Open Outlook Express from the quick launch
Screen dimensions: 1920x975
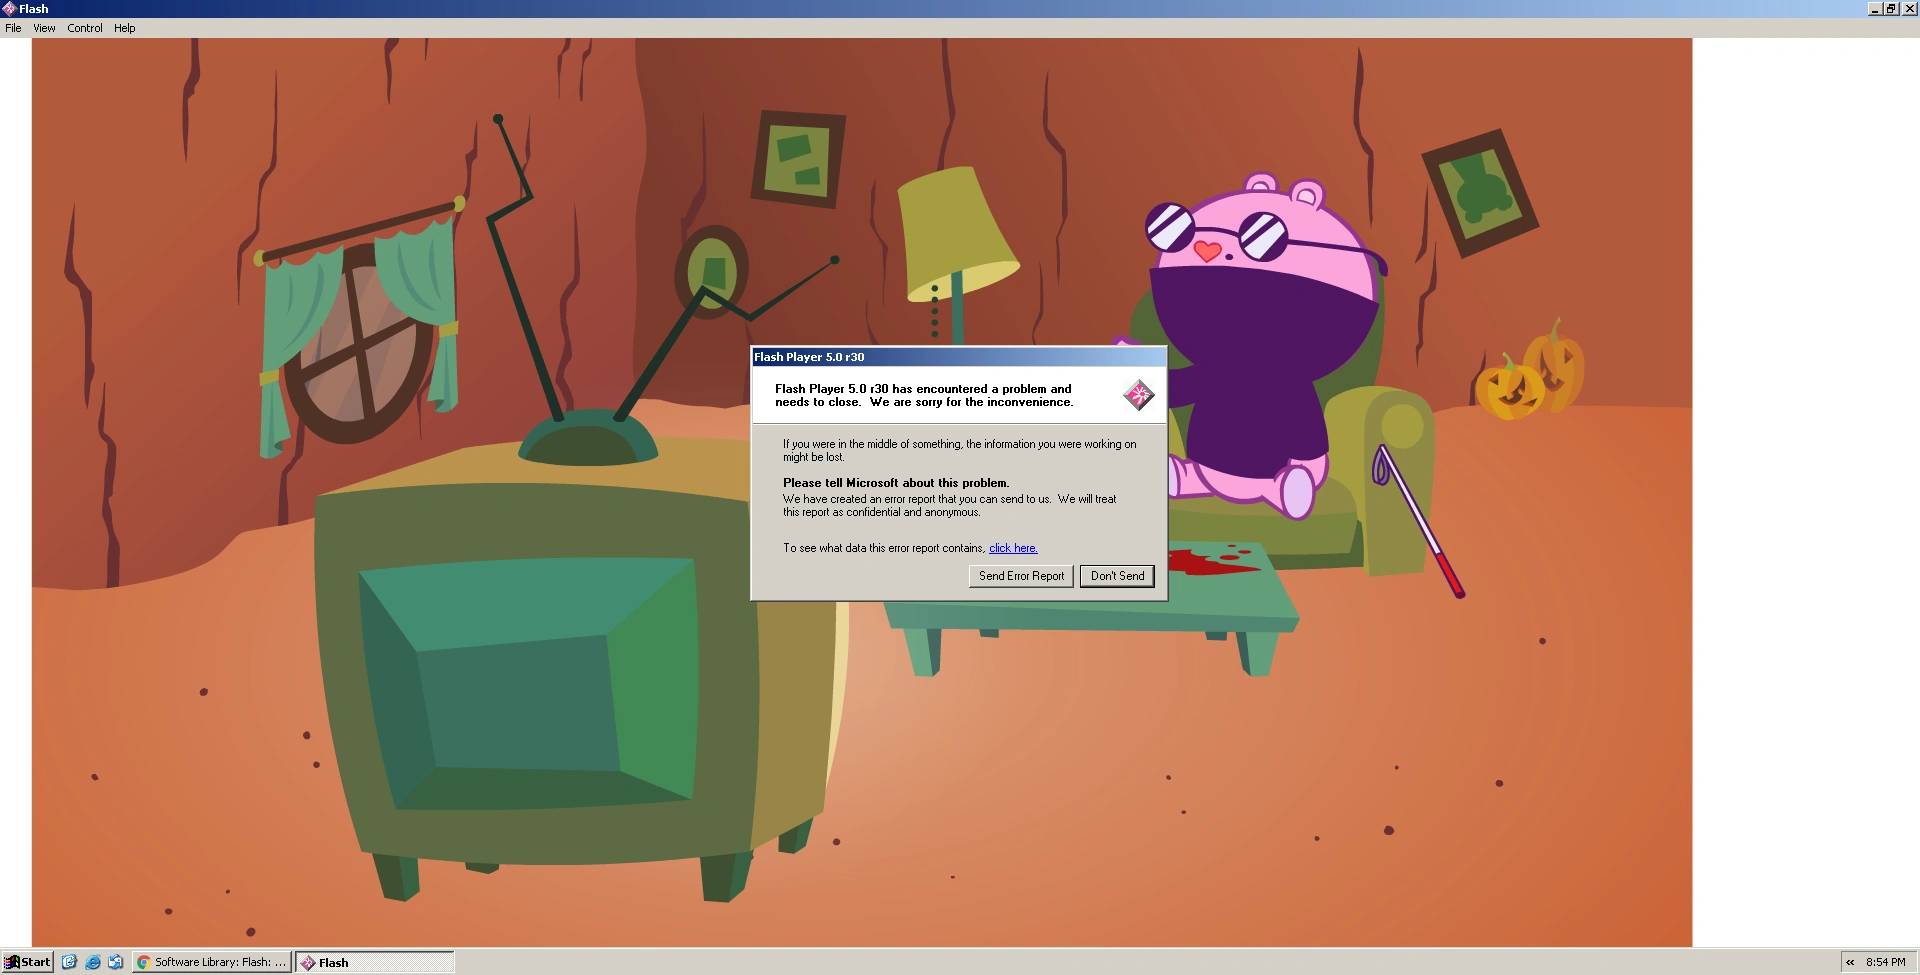116,962
